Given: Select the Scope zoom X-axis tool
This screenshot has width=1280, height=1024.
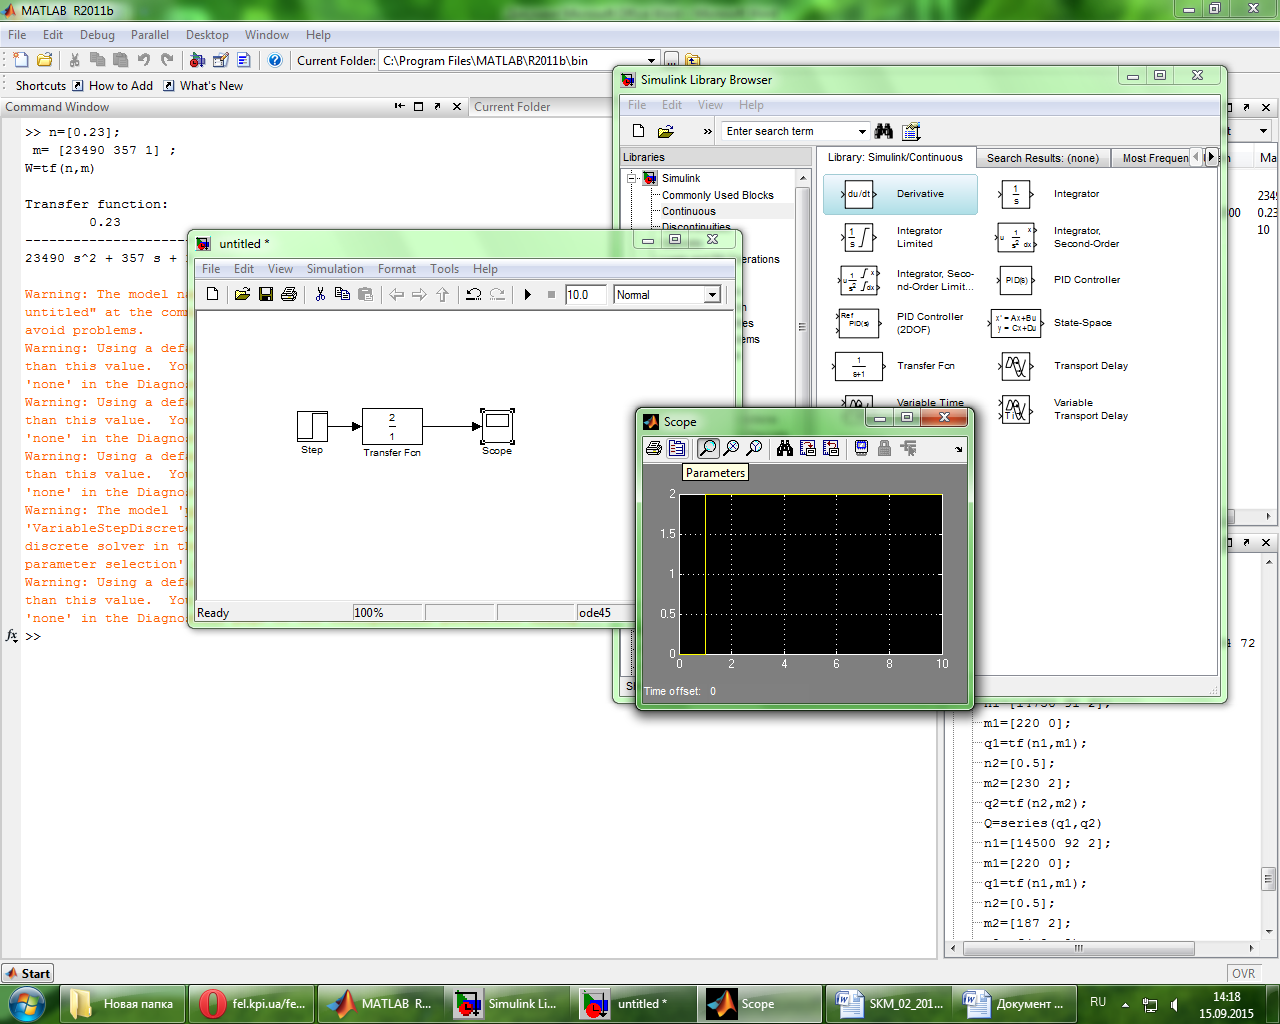Looking at the screenshot, I should coord(731,448).
